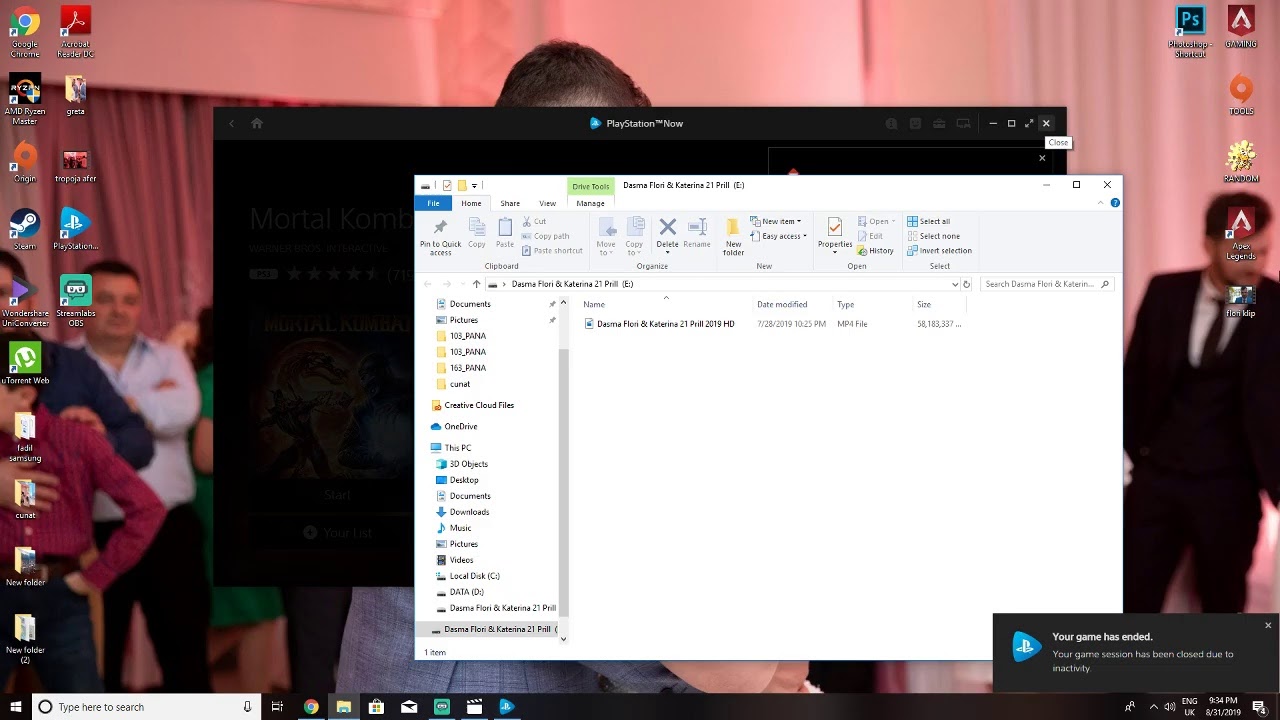Open the Delete dropdown arrow

[667, 252]
